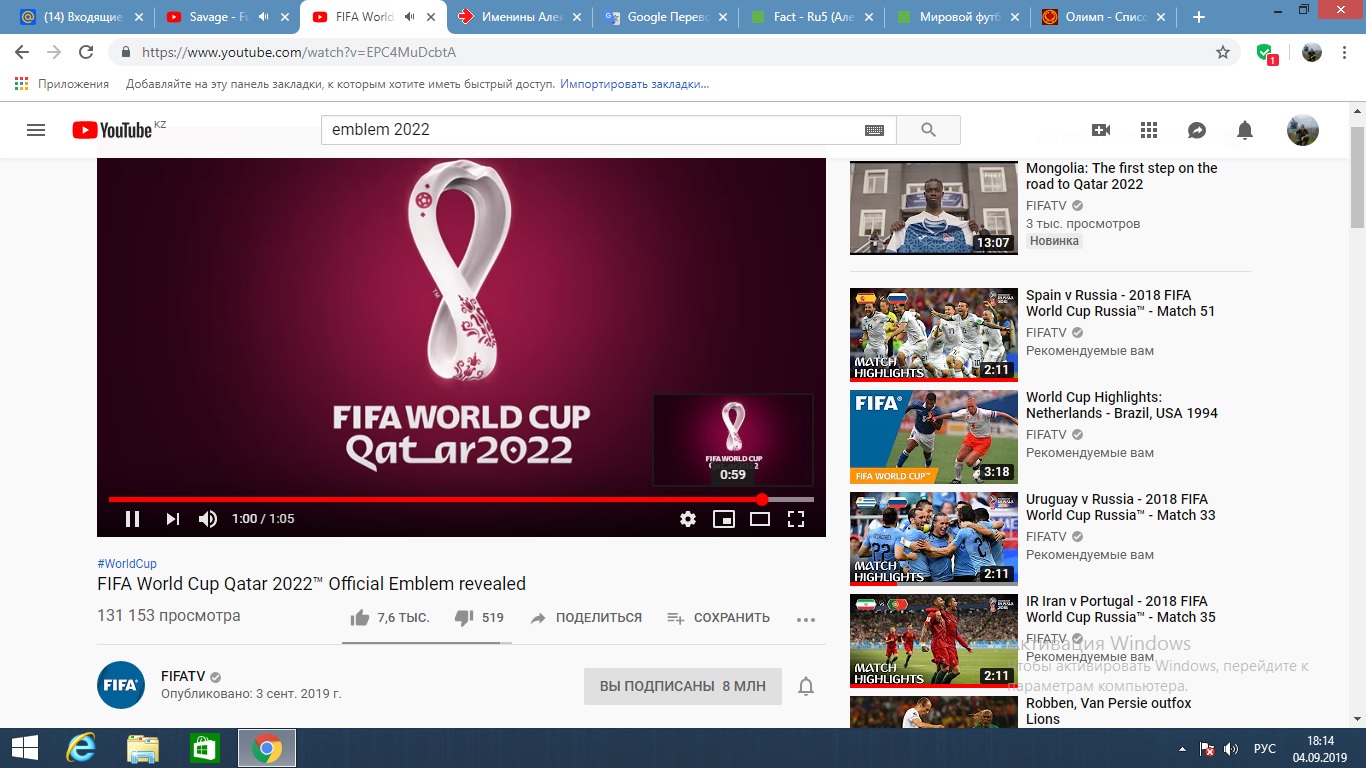The width and height of the screenshot is (1366, 768).
Task: Switch the РУС input language
Action: click(1264, 749)
